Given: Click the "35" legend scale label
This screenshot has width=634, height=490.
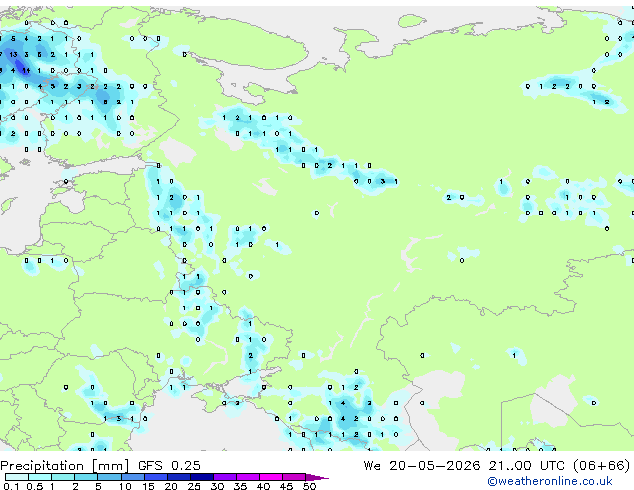Looking at the screenshot, I should [240, 486].
